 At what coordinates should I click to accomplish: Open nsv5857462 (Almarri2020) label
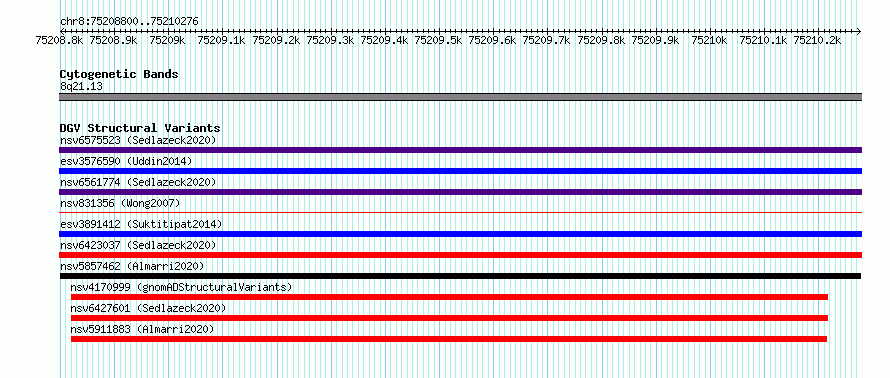tap(132, 266)
